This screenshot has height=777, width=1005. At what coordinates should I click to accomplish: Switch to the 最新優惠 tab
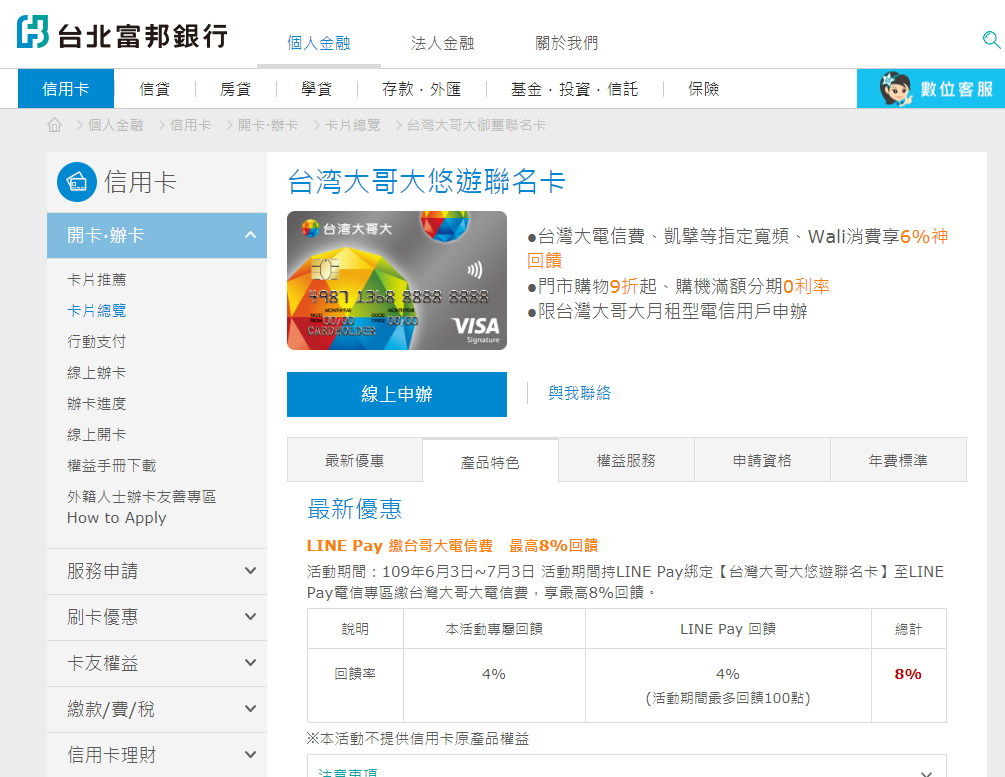click(354, 460)
